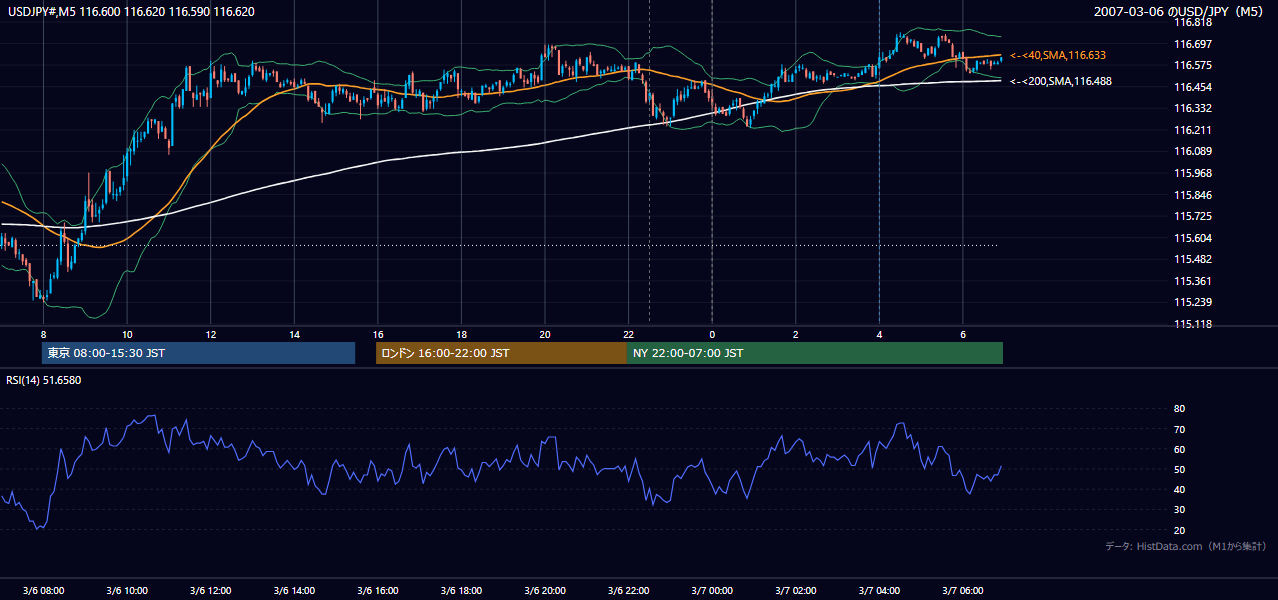Click price axis value 115.239

click(x=1192, y=302)
